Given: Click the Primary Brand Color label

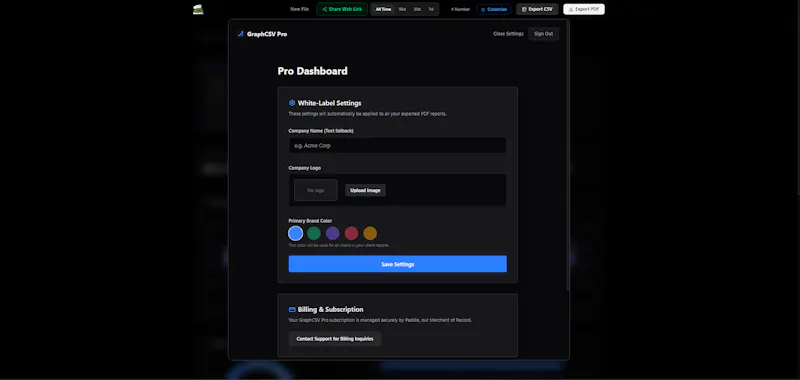Looking at the screenshot, I should [x=310, y=221].
